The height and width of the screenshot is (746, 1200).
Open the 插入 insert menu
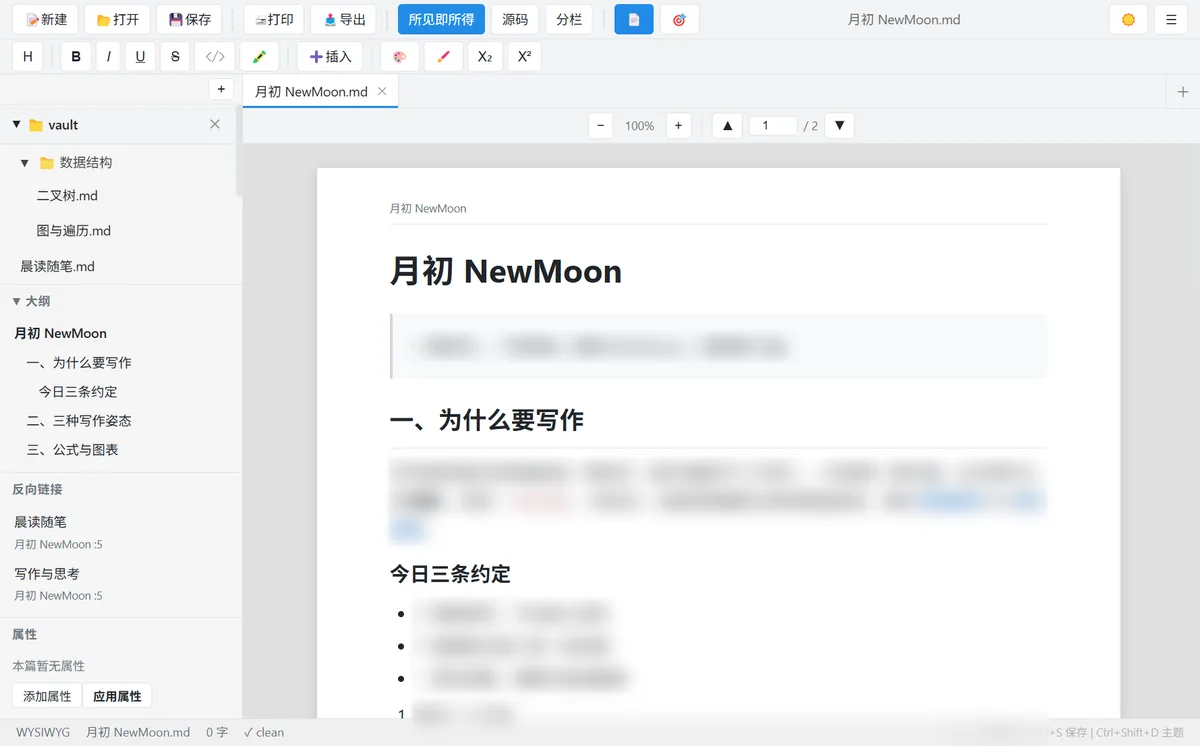coord(330,56)
